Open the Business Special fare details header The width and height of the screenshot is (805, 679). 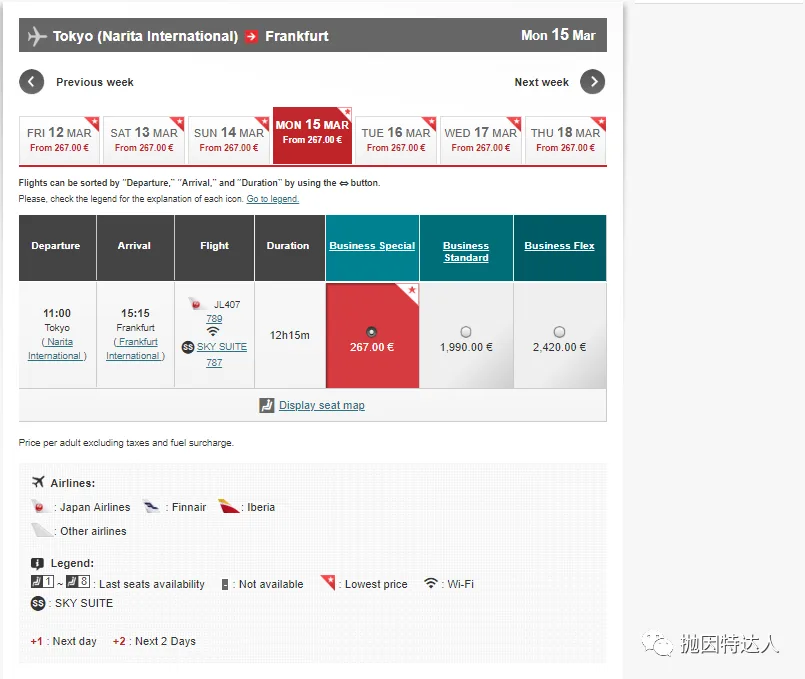[x=372, y=246]
